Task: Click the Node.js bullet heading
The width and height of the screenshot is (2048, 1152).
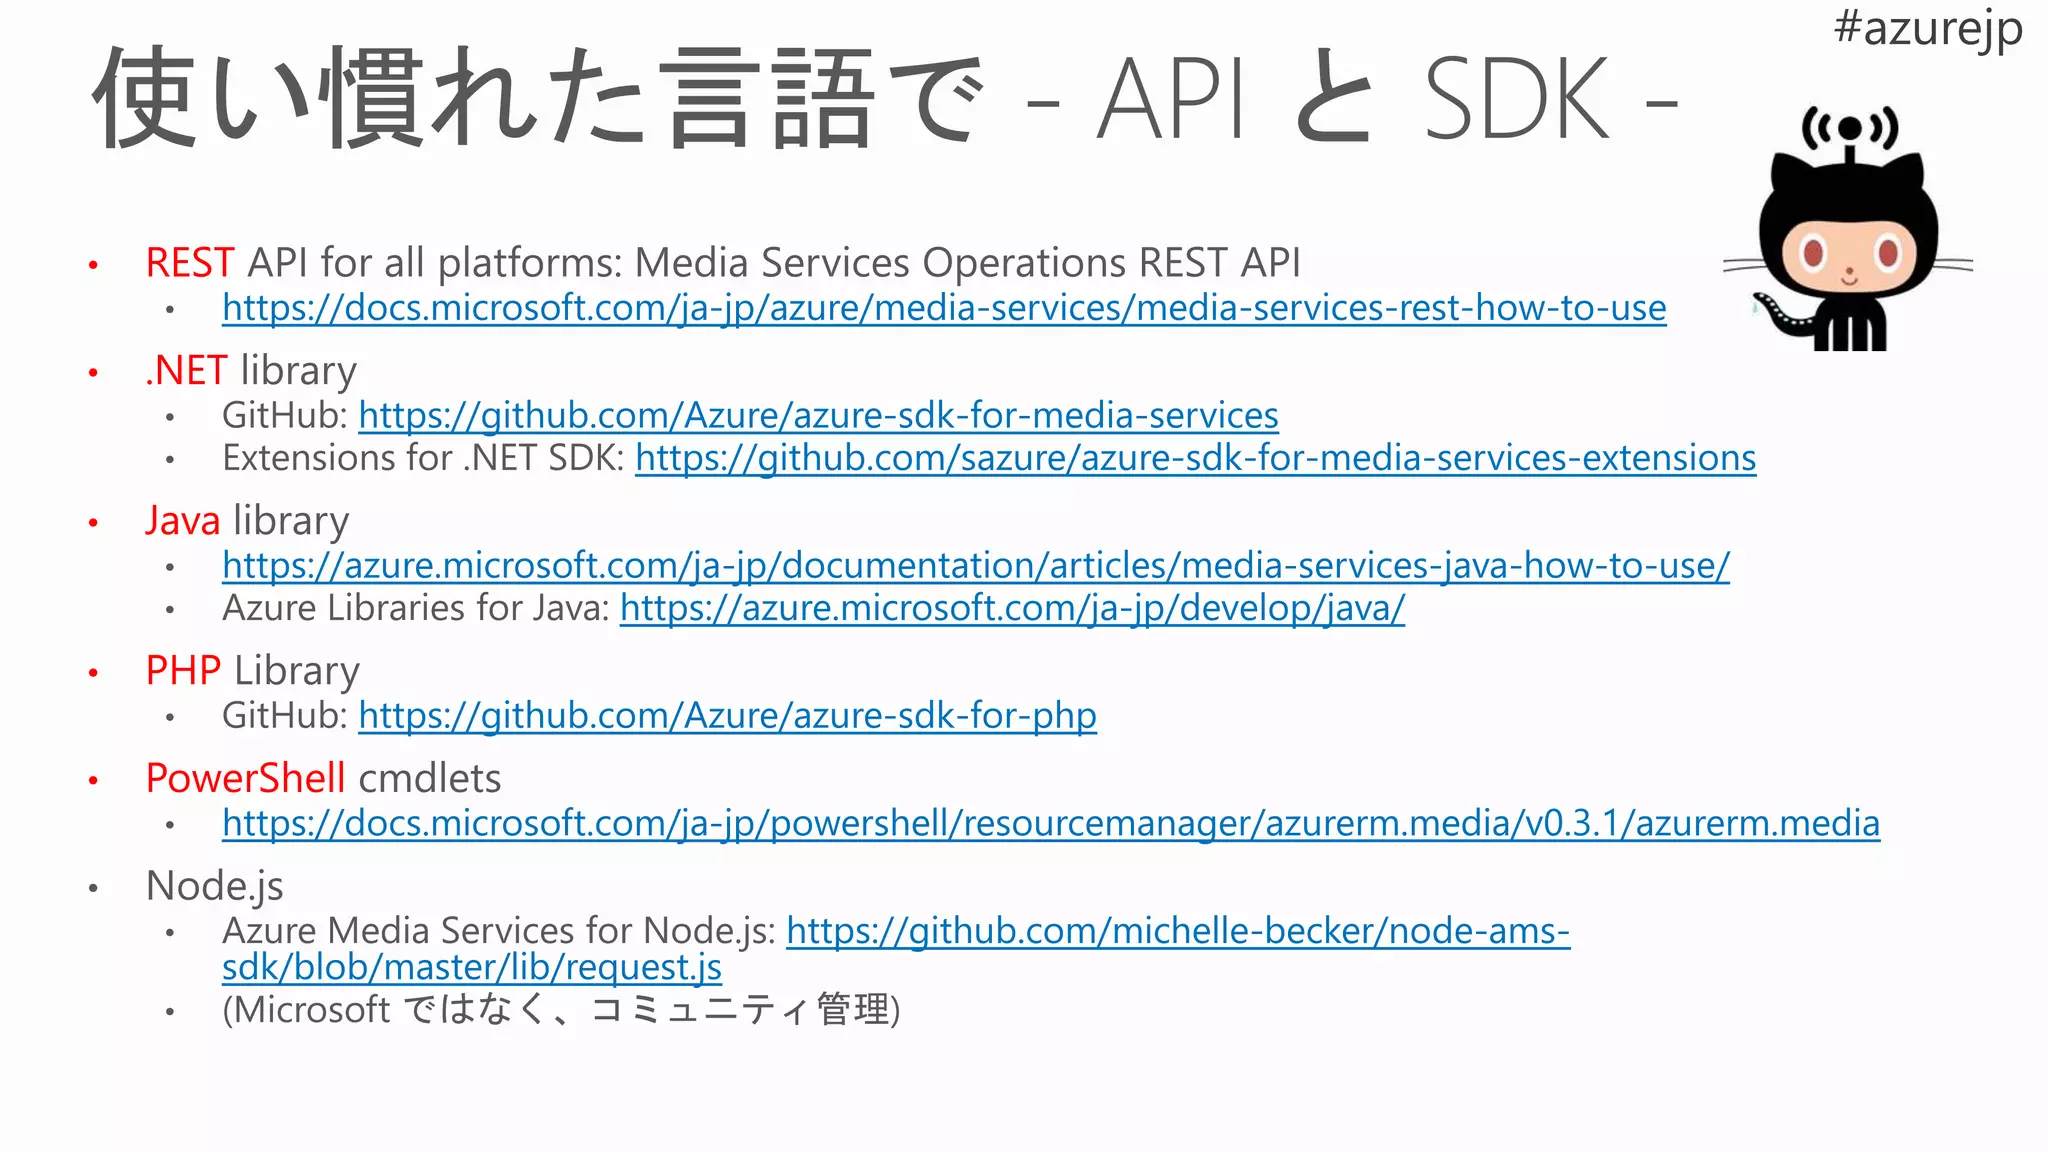Action: [214, 886]
